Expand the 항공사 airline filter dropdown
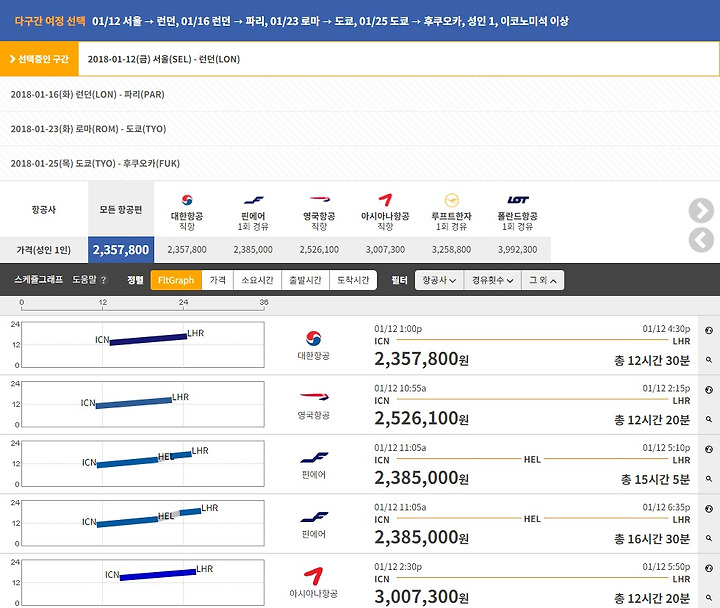This screenshot has height=608, width=720. click(x=439, y=280)
